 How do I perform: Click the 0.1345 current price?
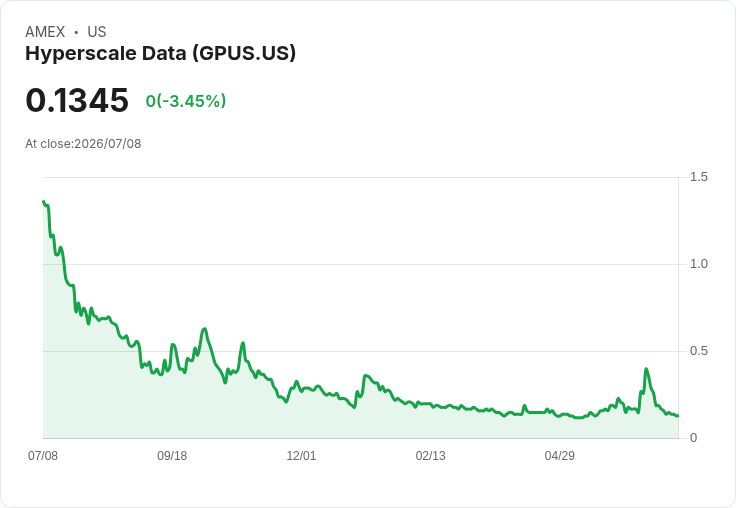tap(77, 100)
